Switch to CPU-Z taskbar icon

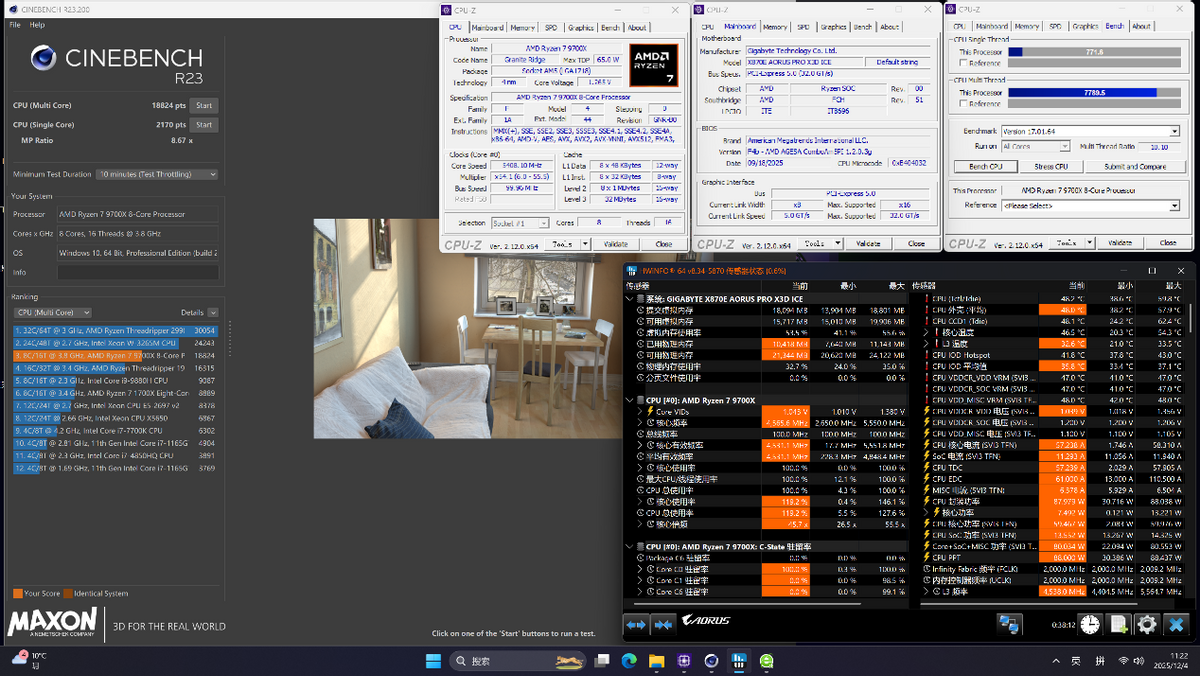[684, 660]
